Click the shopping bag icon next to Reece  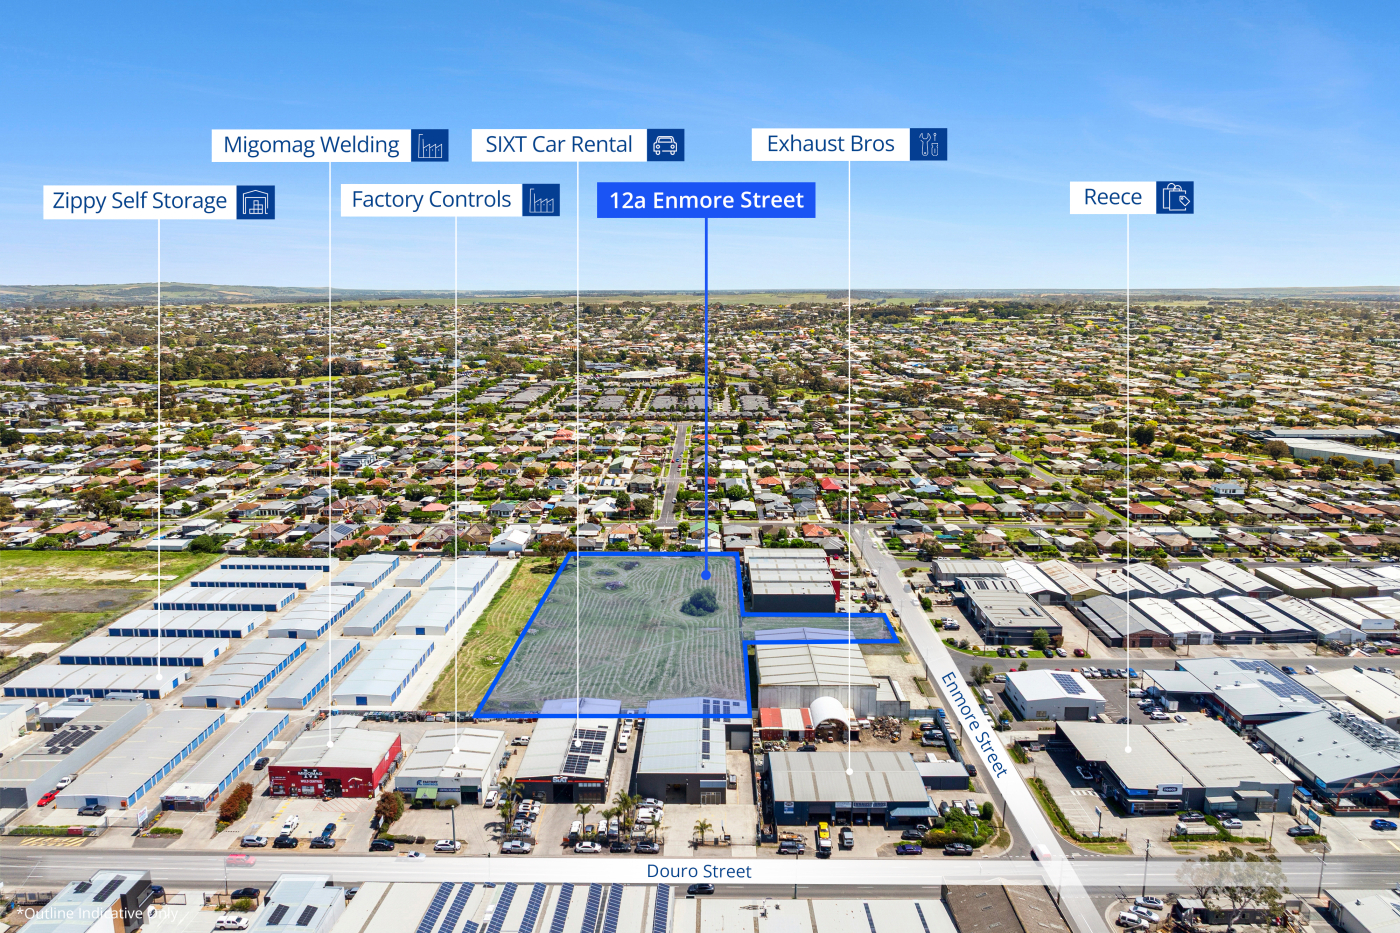coord(1175,198)
